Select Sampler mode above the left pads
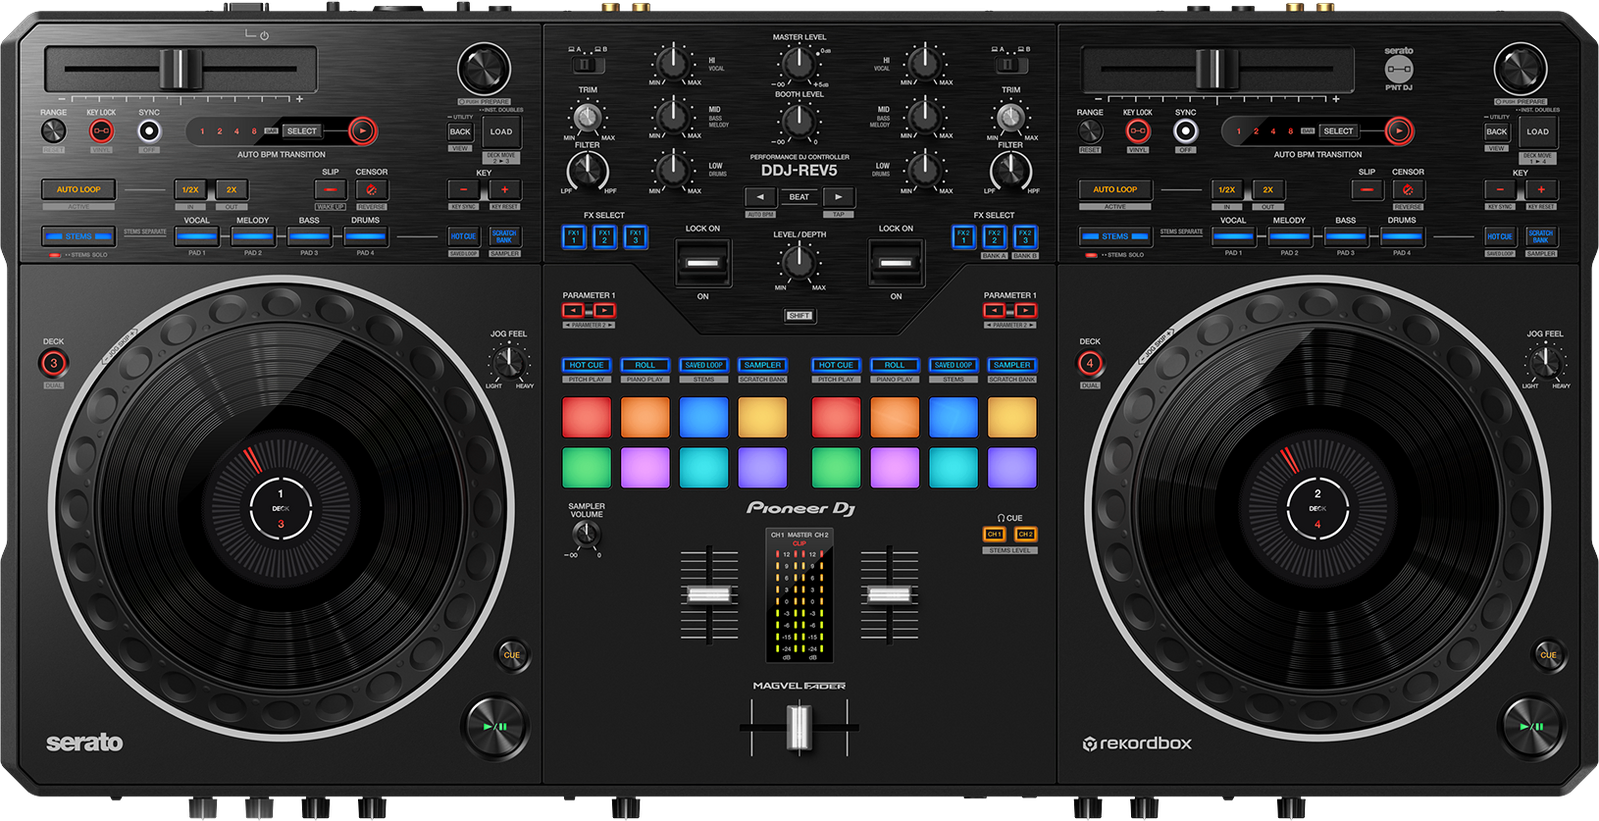 click(x=763, y=365)
